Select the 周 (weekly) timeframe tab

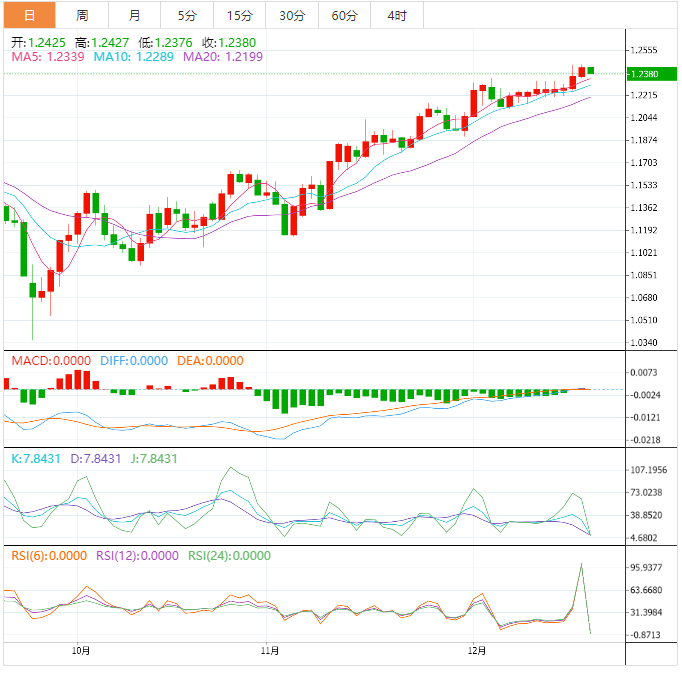pyautogui.click(x=82, y=15)
